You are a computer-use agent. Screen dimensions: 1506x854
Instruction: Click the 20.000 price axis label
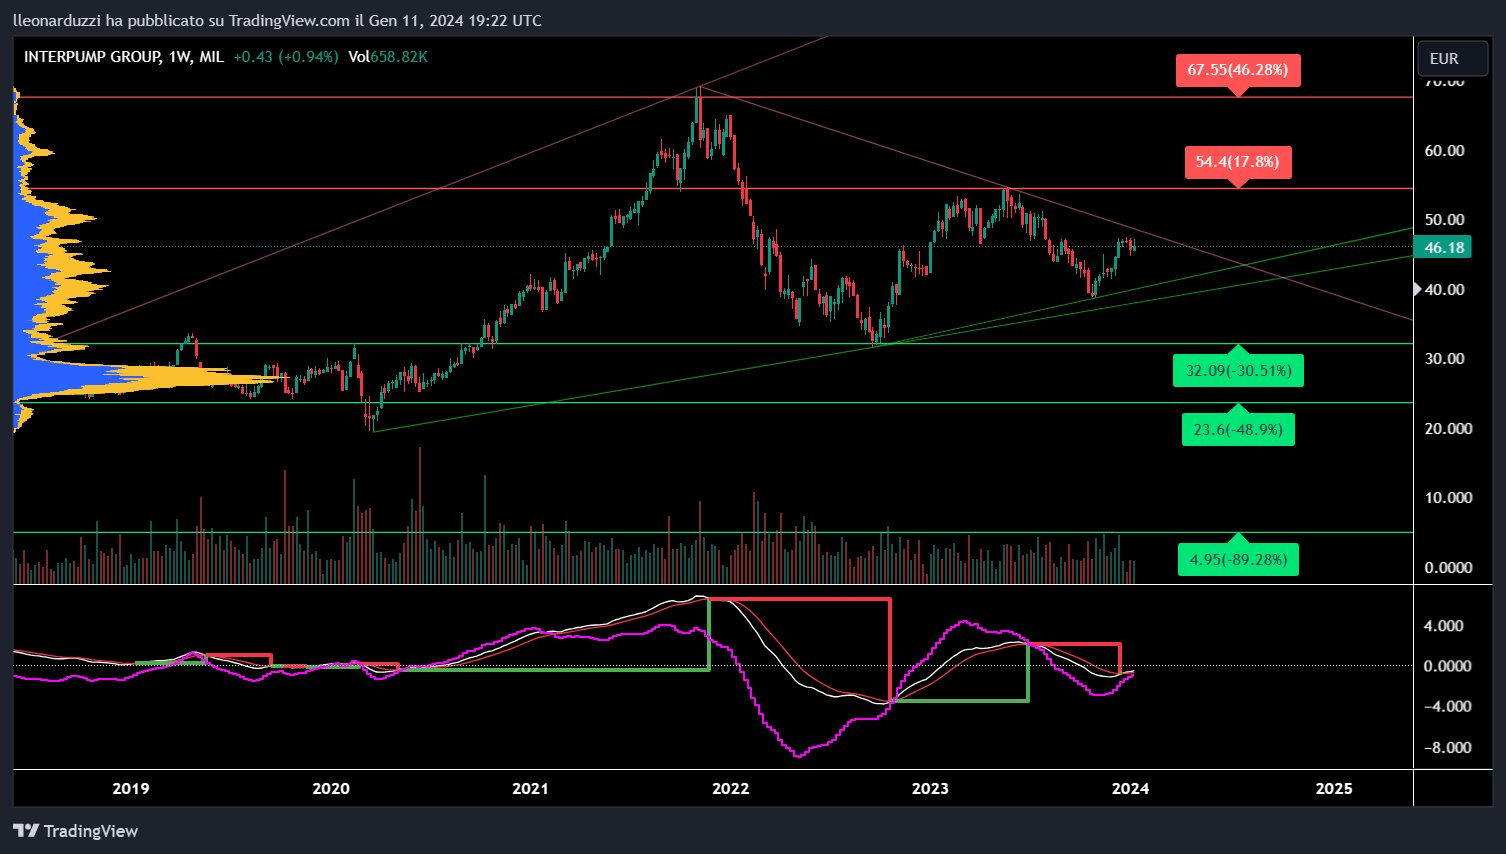[x=1448, y=429]
